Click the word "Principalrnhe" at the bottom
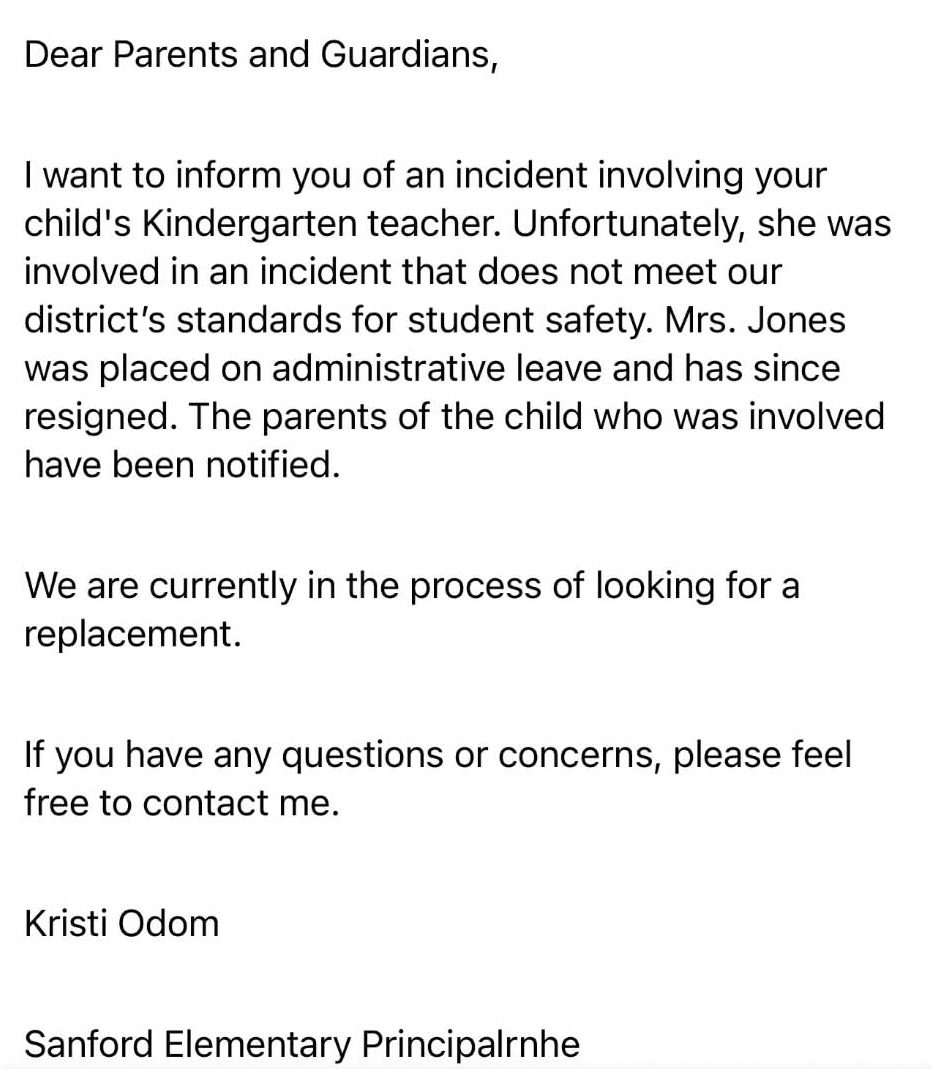Screen dimensions: 932x1069 [x=470, y=1044]
